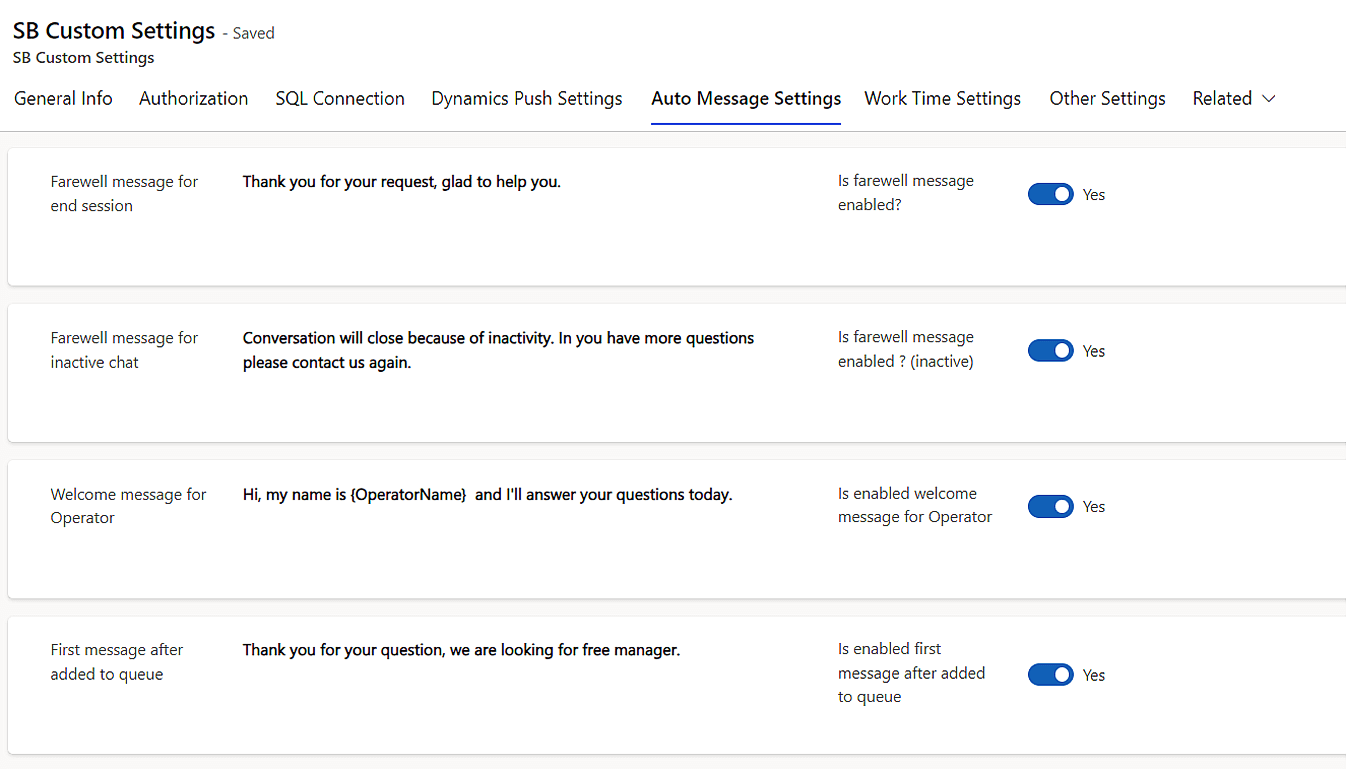Click the 'Farewell message for end session' label

pos(124,193)
